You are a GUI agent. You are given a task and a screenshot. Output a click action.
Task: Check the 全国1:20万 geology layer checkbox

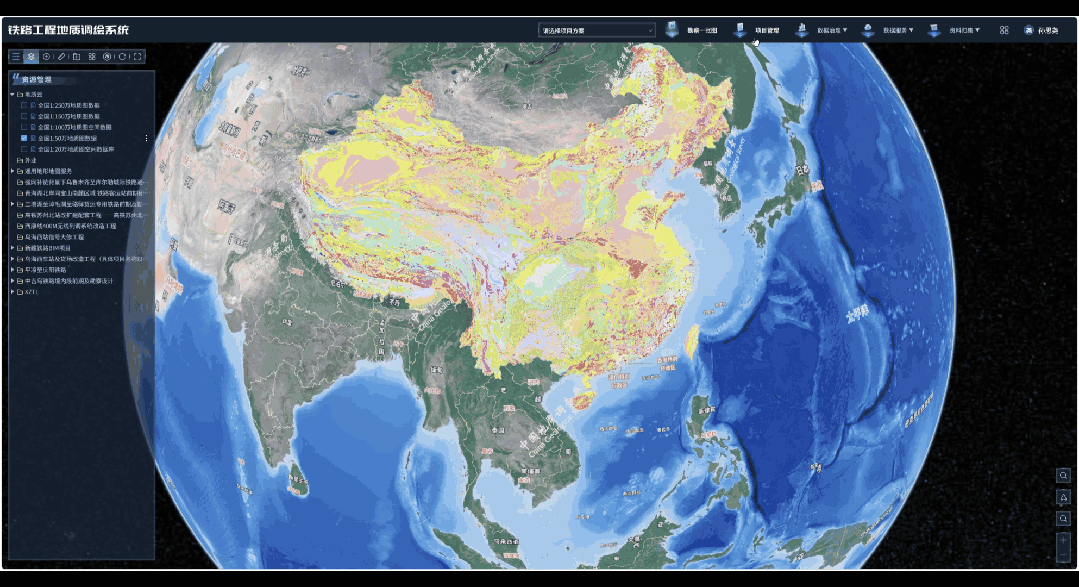click(x=24, y=149)
